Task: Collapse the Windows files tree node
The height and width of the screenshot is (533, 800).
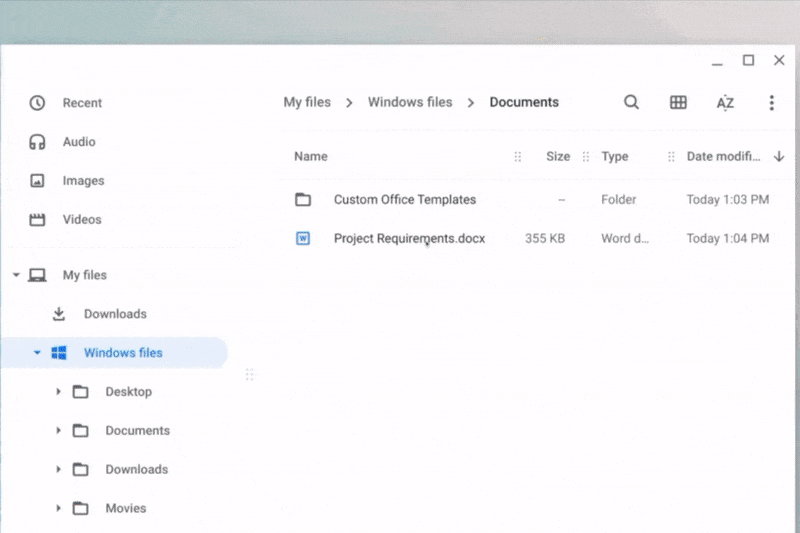Action: 37,353
